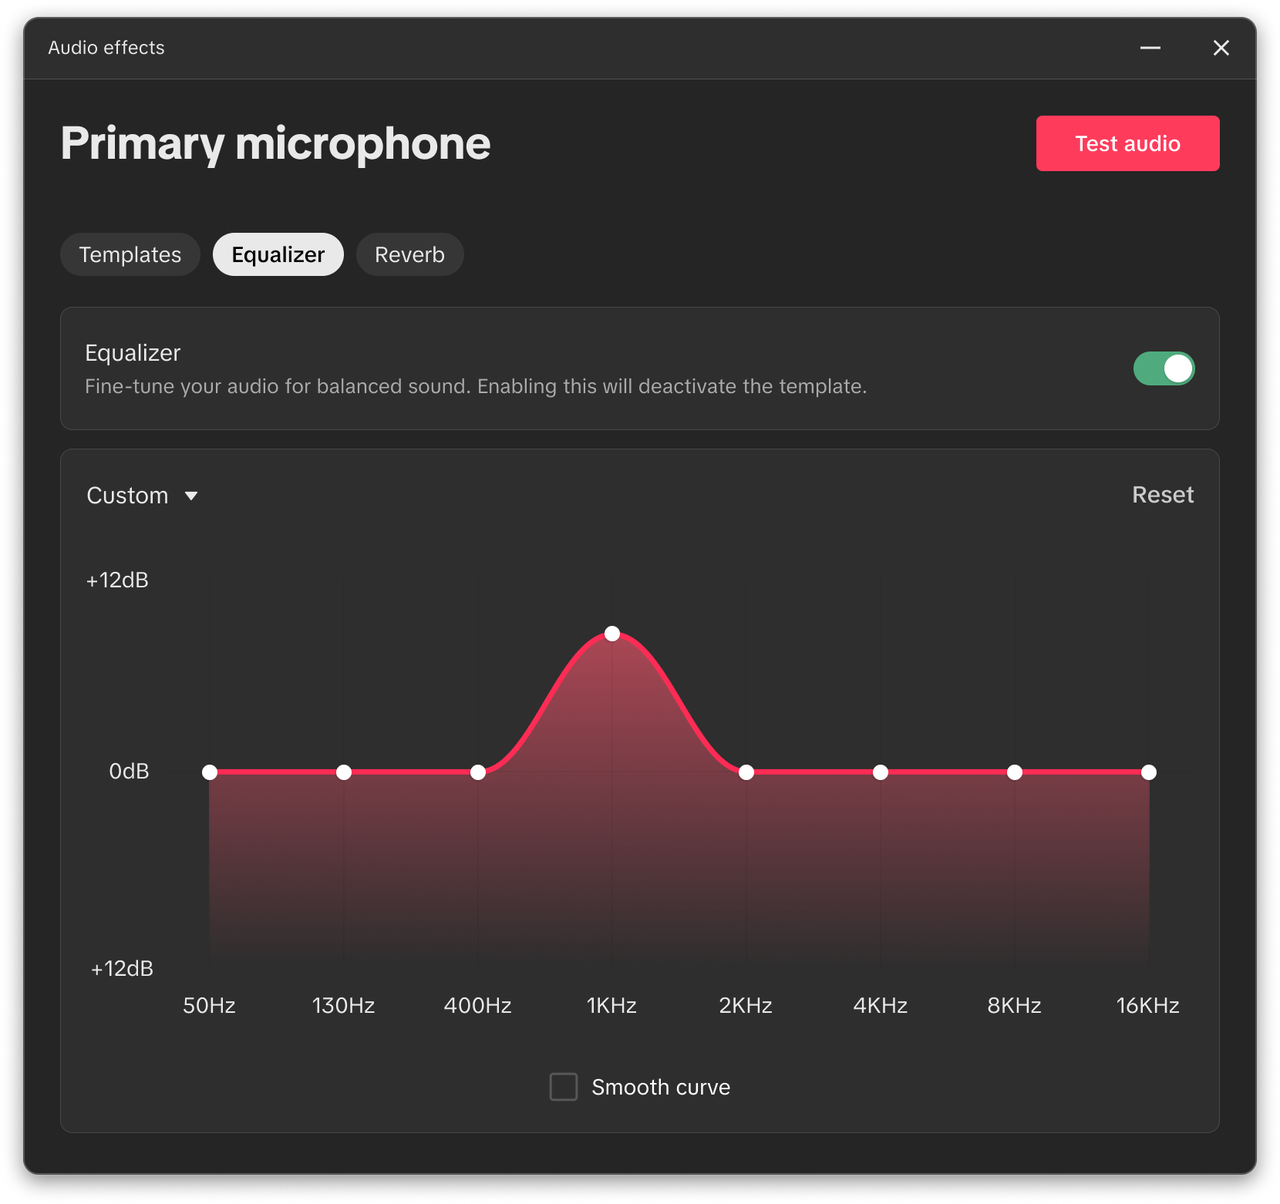Image resolution: width=1280 pixels, height=1204 pixels.
Task: Disable the Equalizer toggle switch
Action: tap(1163, 369)
